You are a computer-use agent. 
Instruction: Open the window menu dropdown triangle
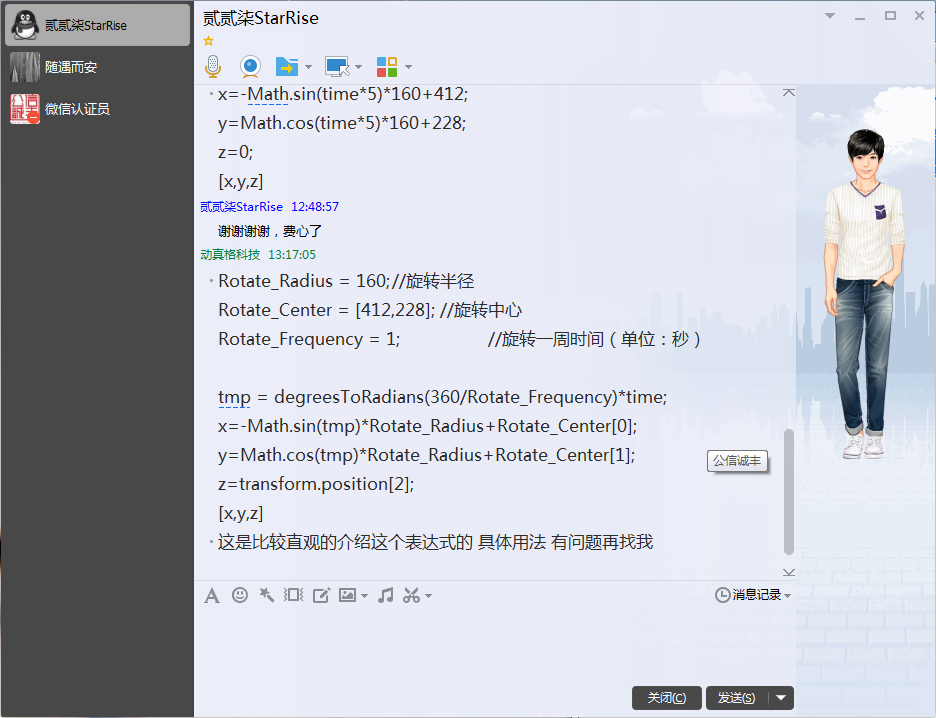click(830, 16)
